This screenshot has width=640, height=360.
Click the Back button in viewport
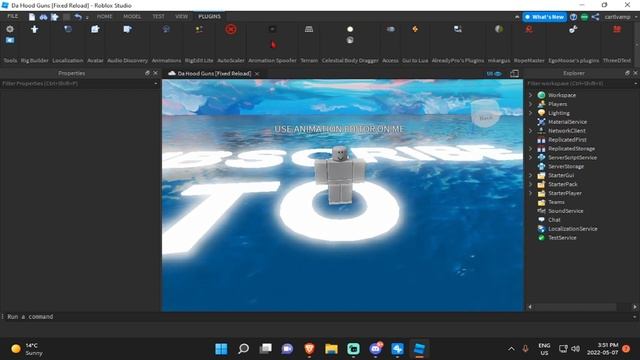pos(485,118)
